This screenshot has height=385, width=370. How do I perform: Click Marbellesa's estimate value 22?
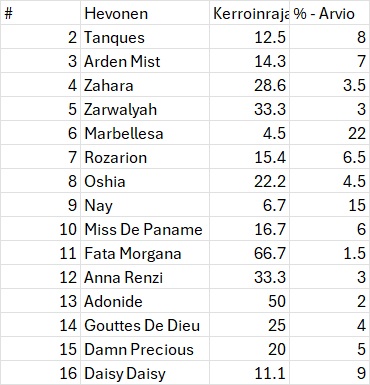coord(329,133)
